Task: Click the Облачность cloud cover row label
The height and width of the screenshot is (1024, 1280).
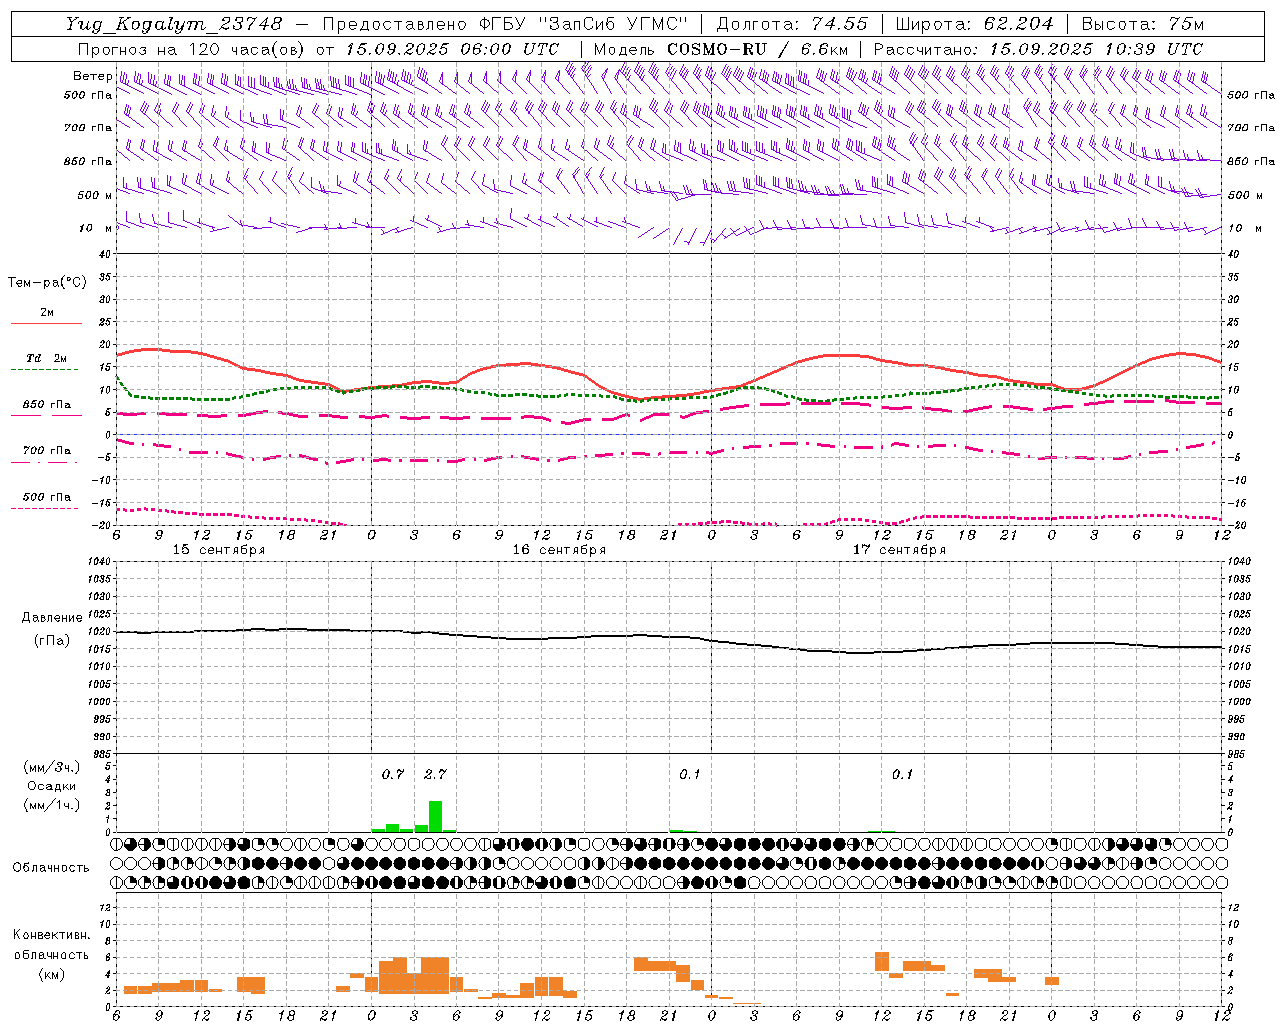Action: point(51,867)
